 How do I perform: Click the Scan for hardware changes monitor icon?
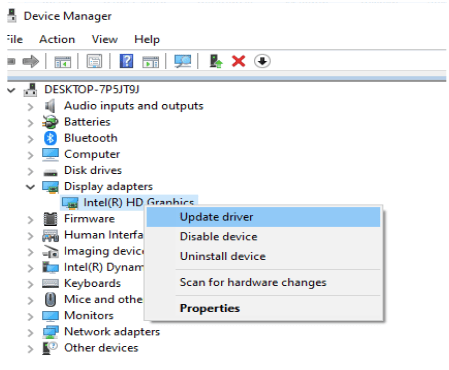click(x=183, y=61)
